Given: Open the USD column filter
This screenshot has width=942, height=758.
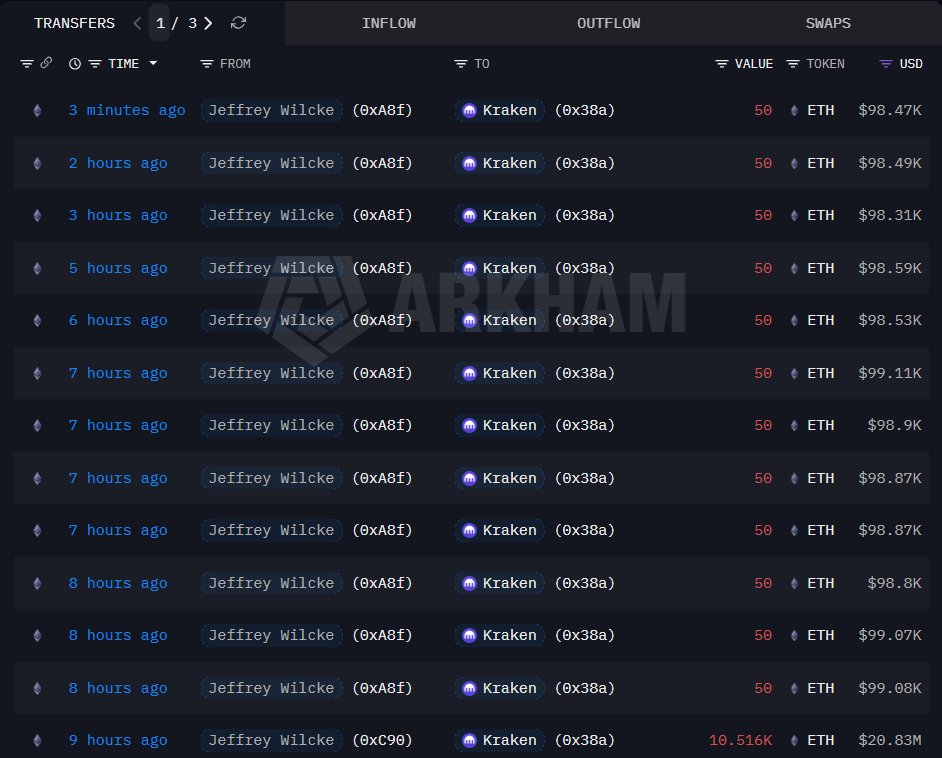Looking at the screenshot, I should (x=886, y=64).
